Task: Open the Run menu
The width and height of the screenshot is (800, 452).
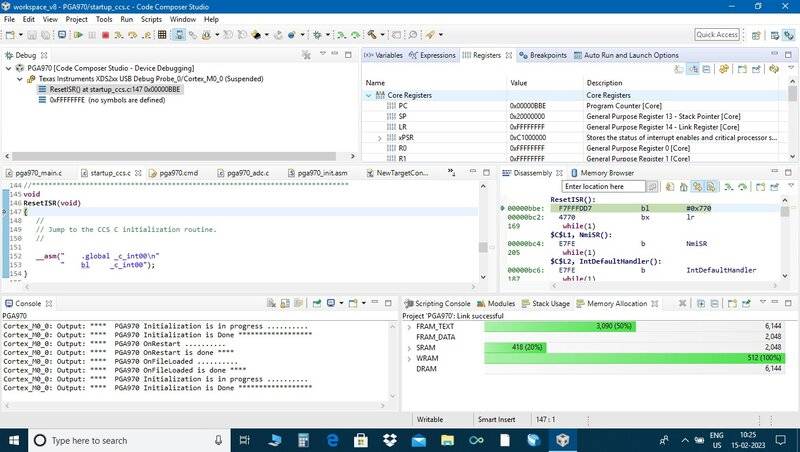Action: coord(127,19)
